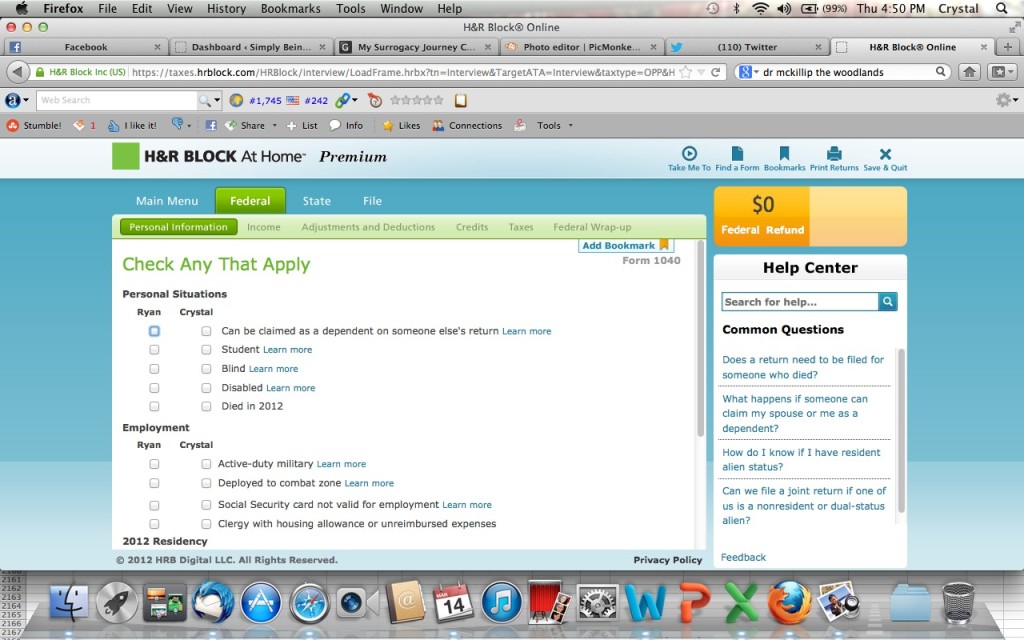Star this page in the URL bar
The width and height of the screenshot is (1024, 640).
click(686, 72)
